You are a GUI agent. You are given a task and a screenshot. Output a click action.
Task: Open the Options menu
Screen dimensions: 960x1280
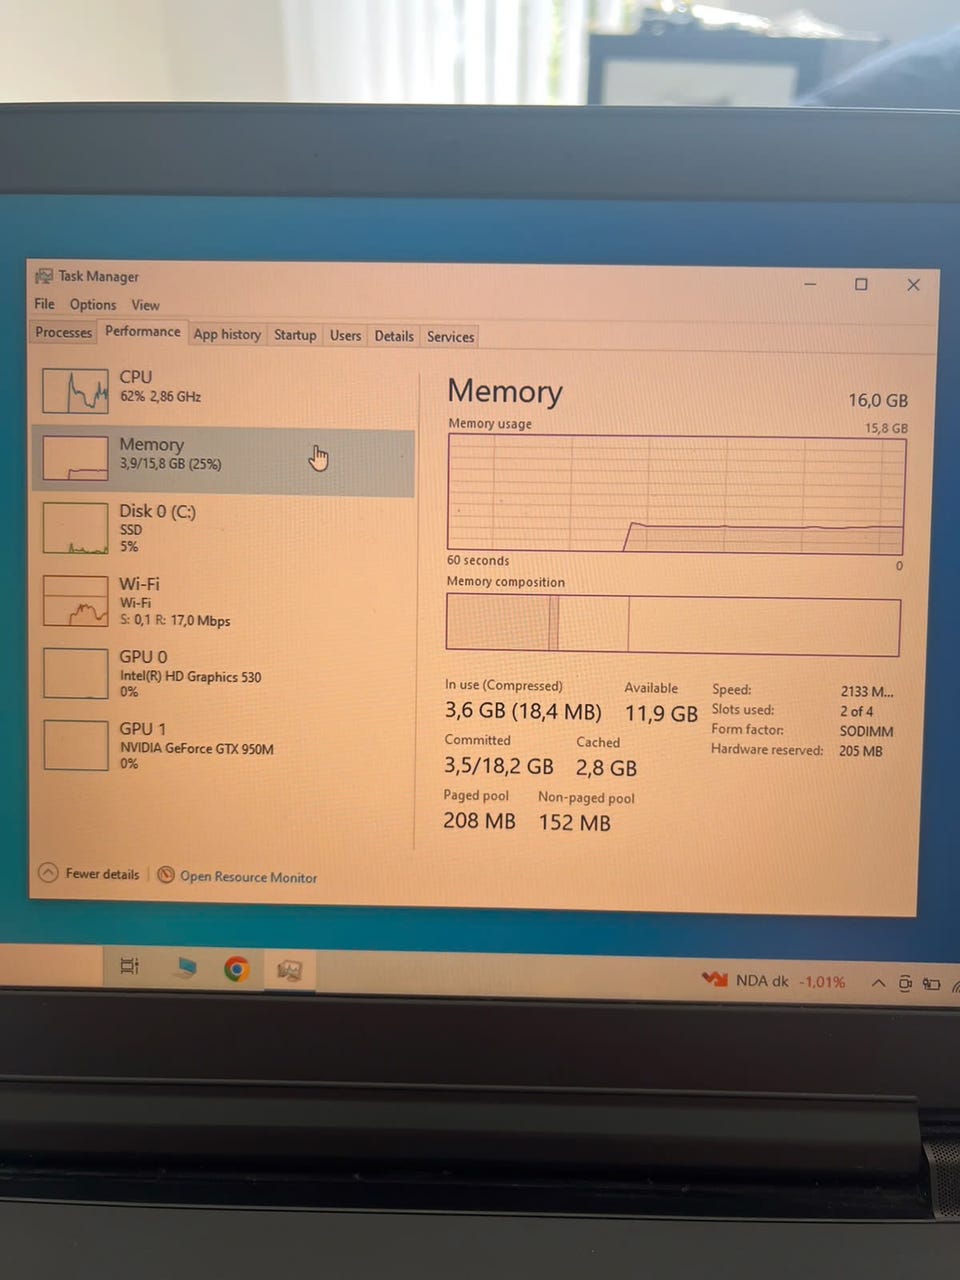click(x=93, y=305)
